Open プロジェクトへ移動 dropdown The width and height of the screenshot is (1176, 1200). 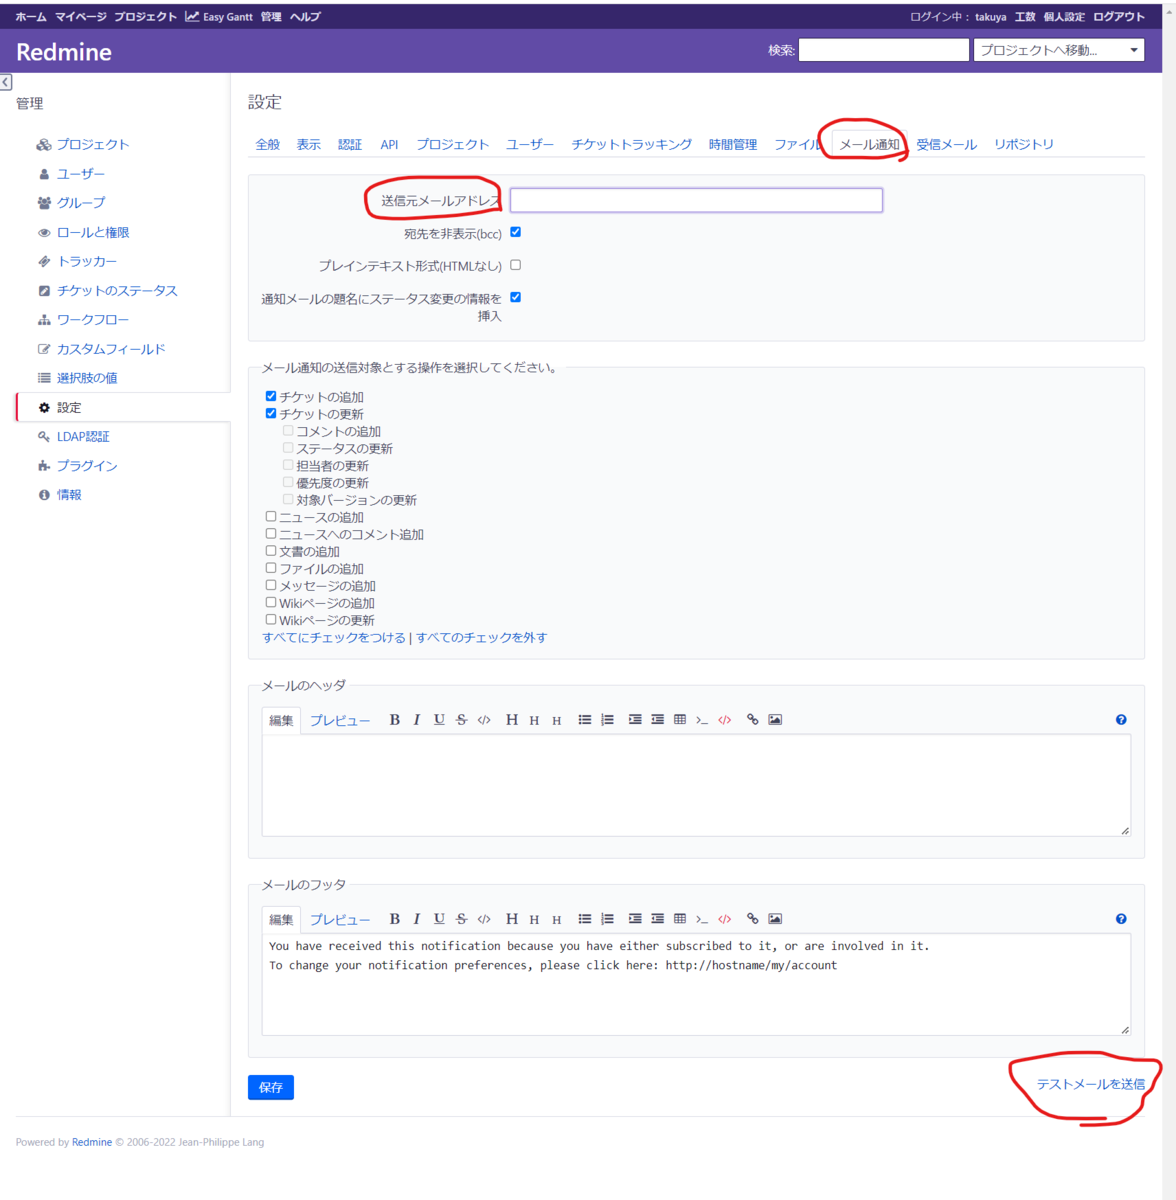(1059, 50)
